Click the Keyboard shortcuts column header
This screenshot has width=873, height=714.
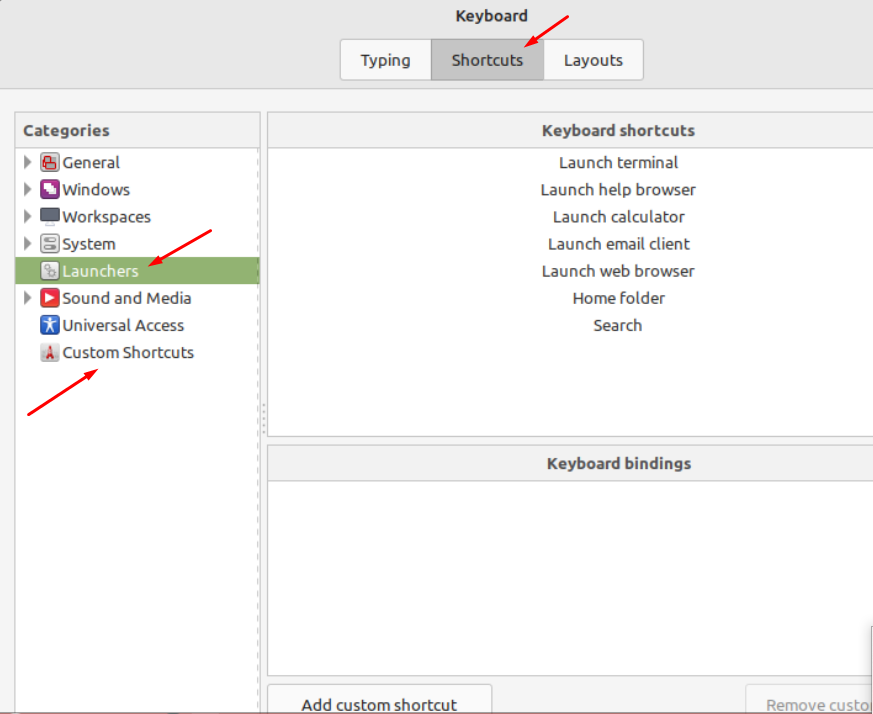570,130
